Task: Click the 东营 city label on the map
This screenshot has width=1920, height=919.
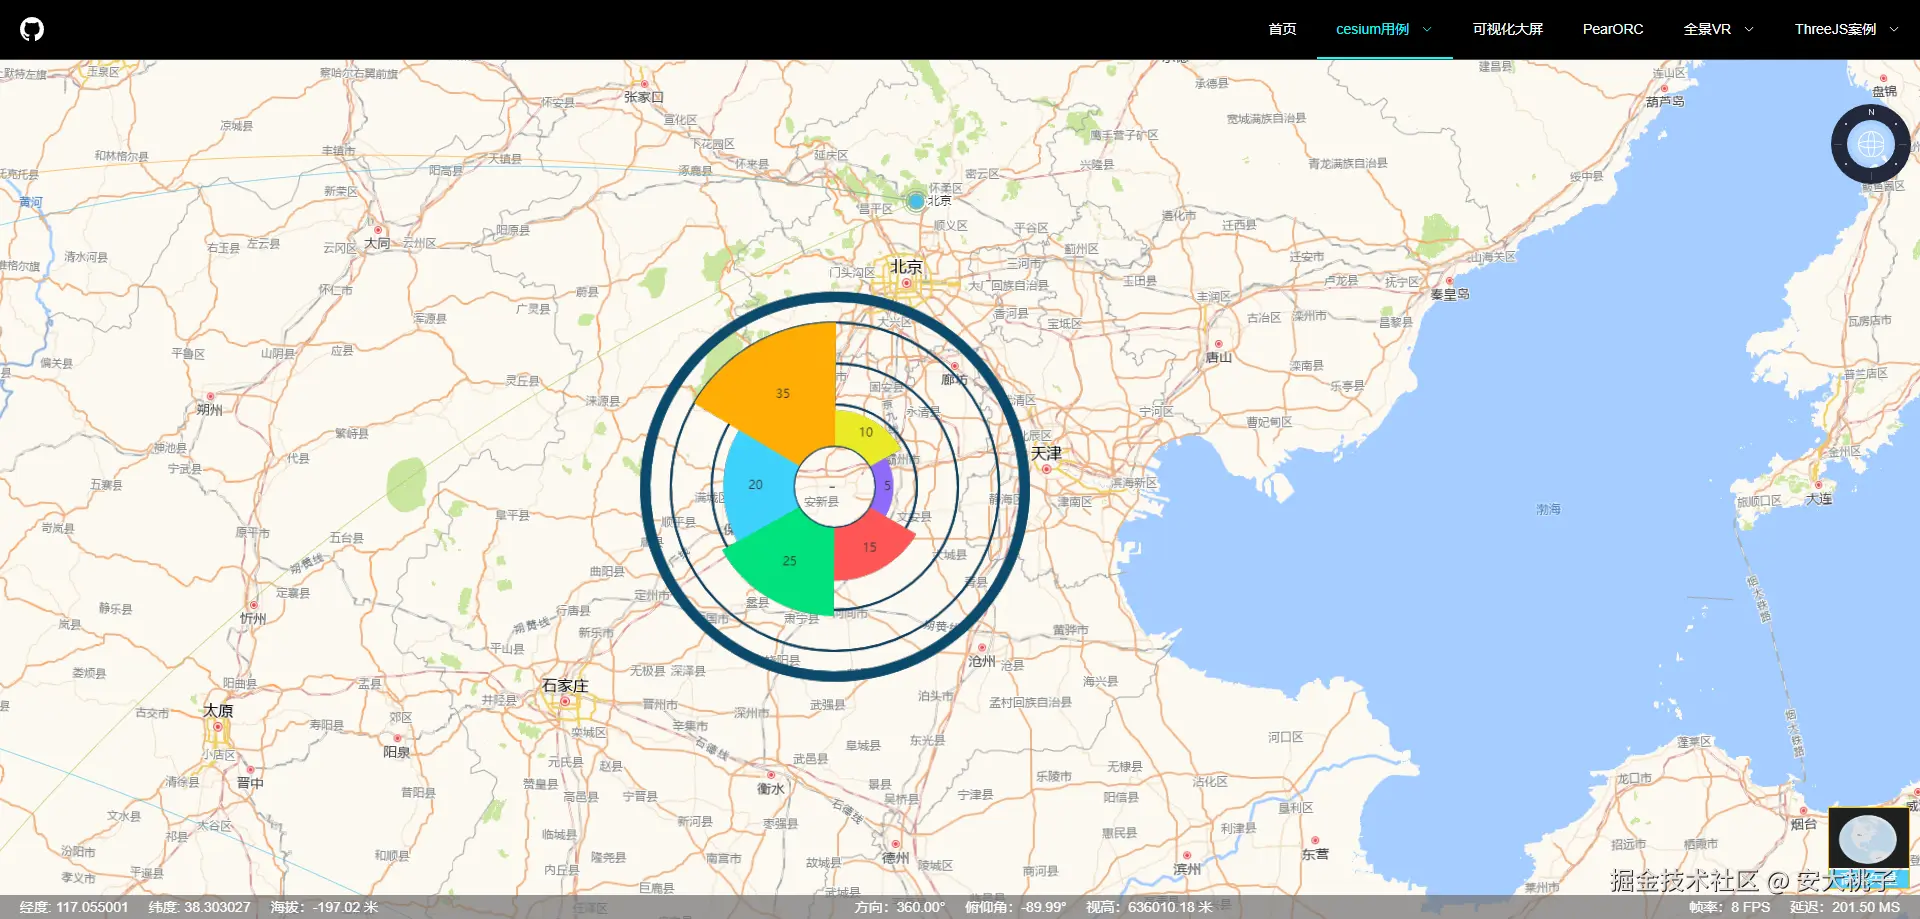Action: coord(1315,854)
